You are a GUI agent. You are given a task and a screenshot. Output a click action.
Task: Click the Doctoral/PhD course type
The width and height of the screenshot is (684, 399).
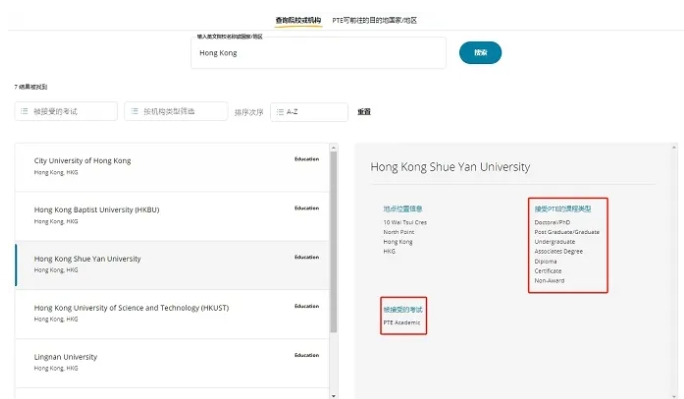pyautogui.click(x=552, y=222)
